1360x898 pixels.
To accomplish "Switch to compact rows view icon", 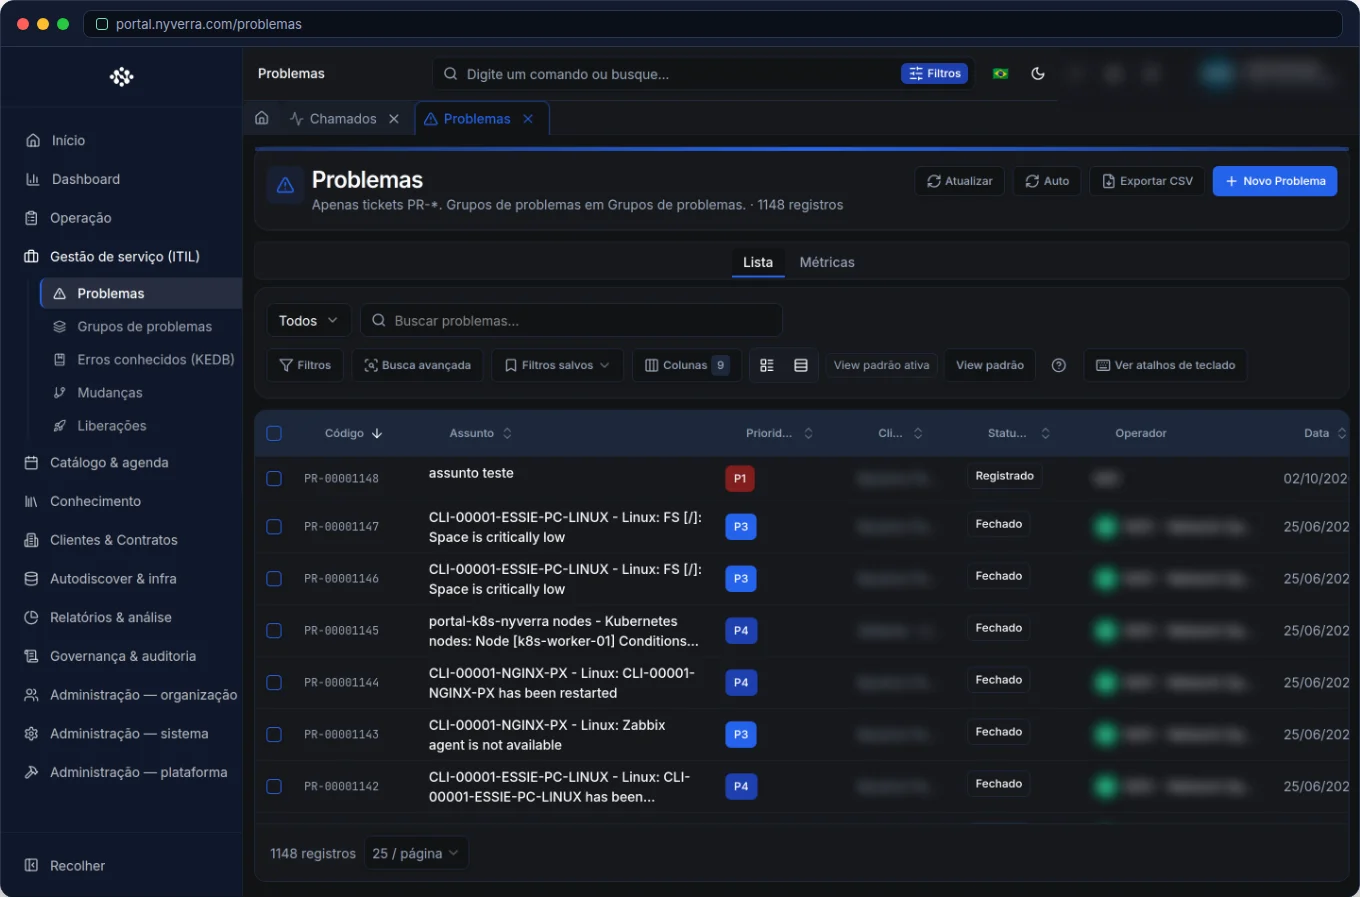I will click(x=801, y=365).
